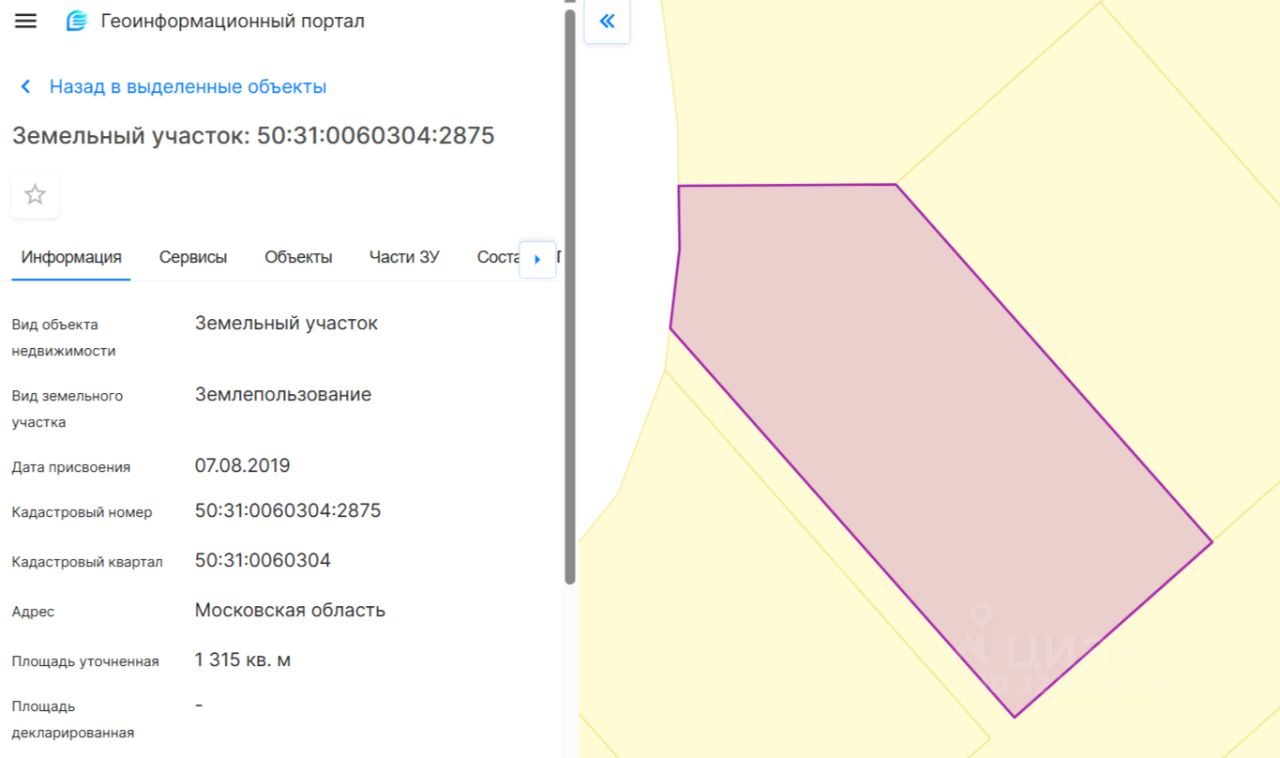
Task: Open the Сервисы tab
Action: (x=193, y=257)
